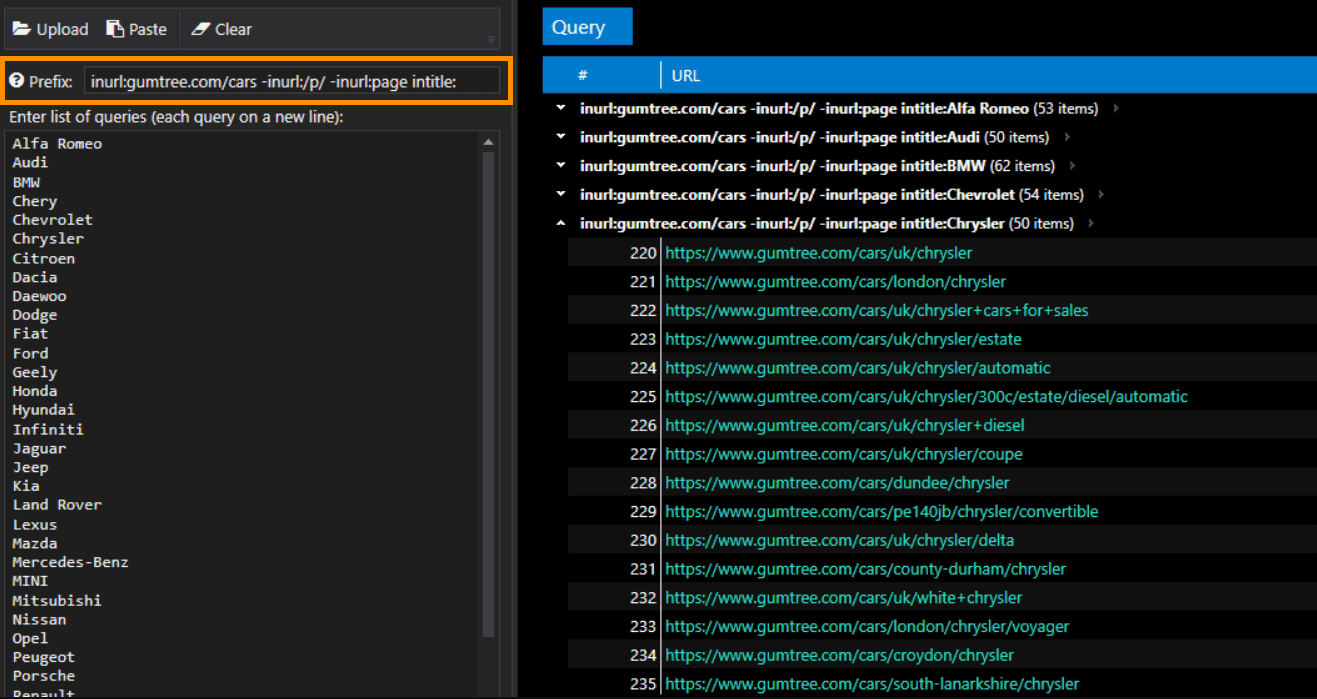Image resolution: width=1317 pixels, height=699 pixels.
Task: Click MINI in the query list
Action: click(30, 580)
